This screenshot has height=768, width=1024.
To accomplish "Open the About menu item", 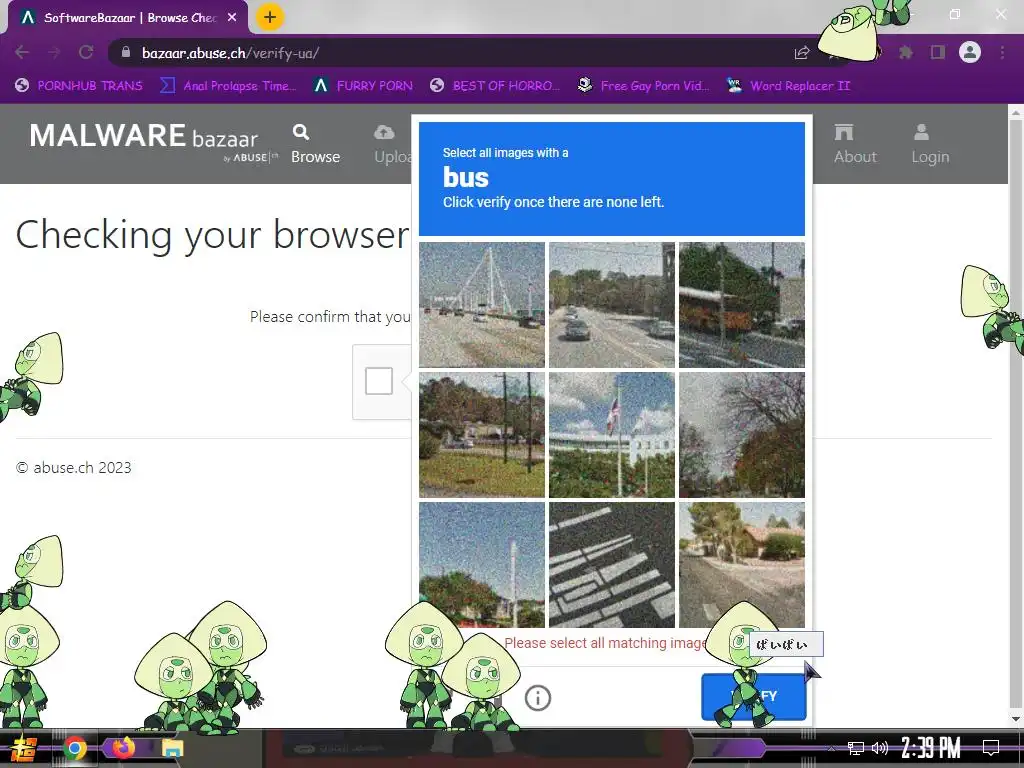I will 854,144.
